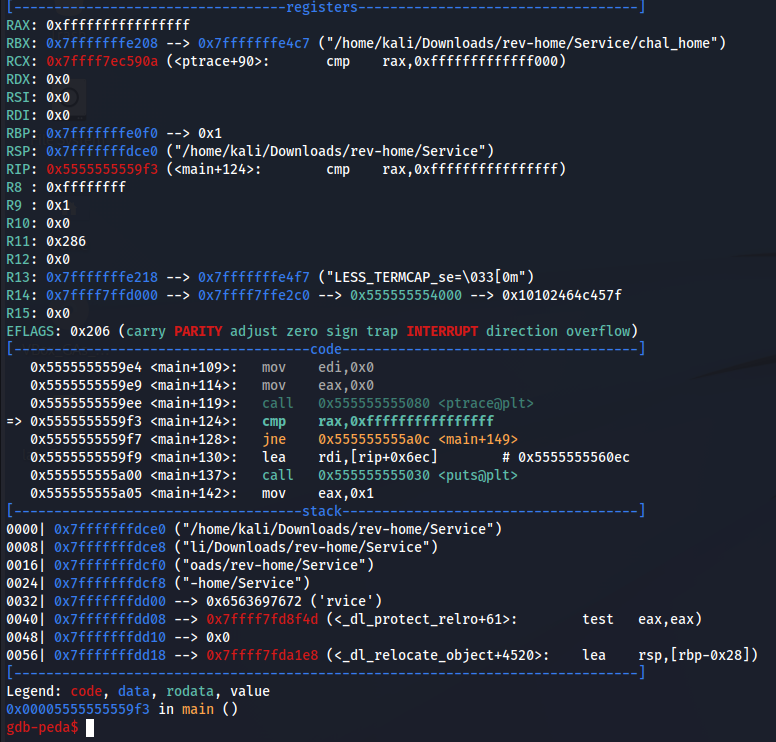The image size is (776, 742).
Task: Click the lea rdi,[rip+0x6ec] instruction
Action: pyautogui.click(x=349, y=457)
